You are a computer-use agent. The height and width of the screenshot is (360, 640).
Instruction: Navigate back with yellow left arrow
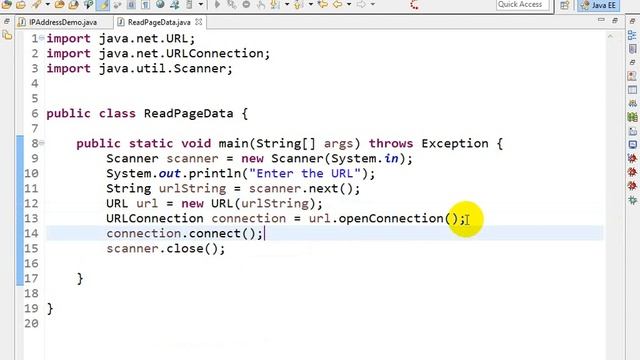(x=338, y=5)
